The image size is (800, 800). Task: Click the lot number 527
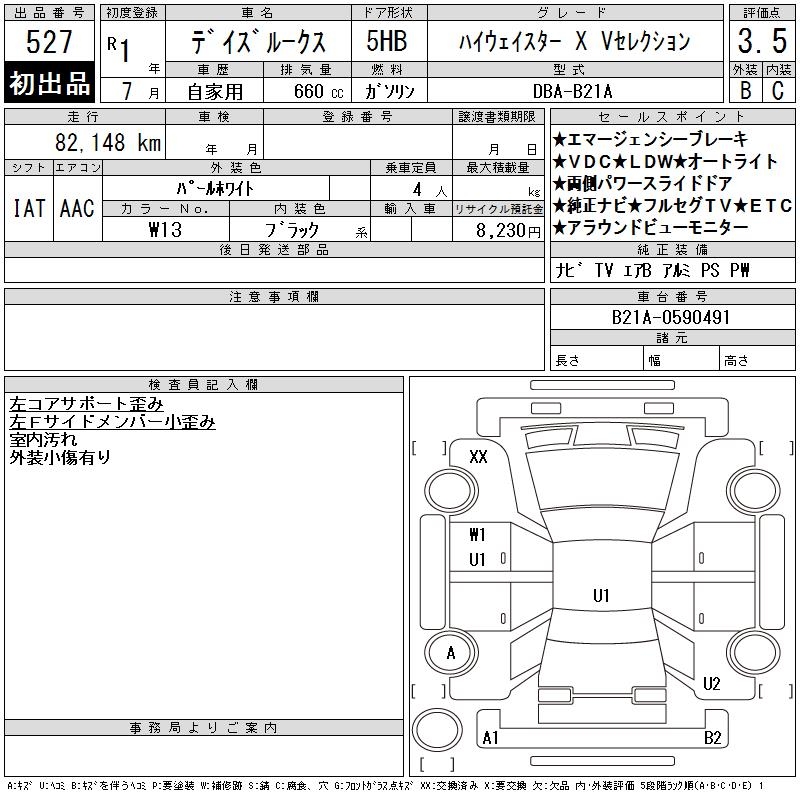[x=49, y=41]
